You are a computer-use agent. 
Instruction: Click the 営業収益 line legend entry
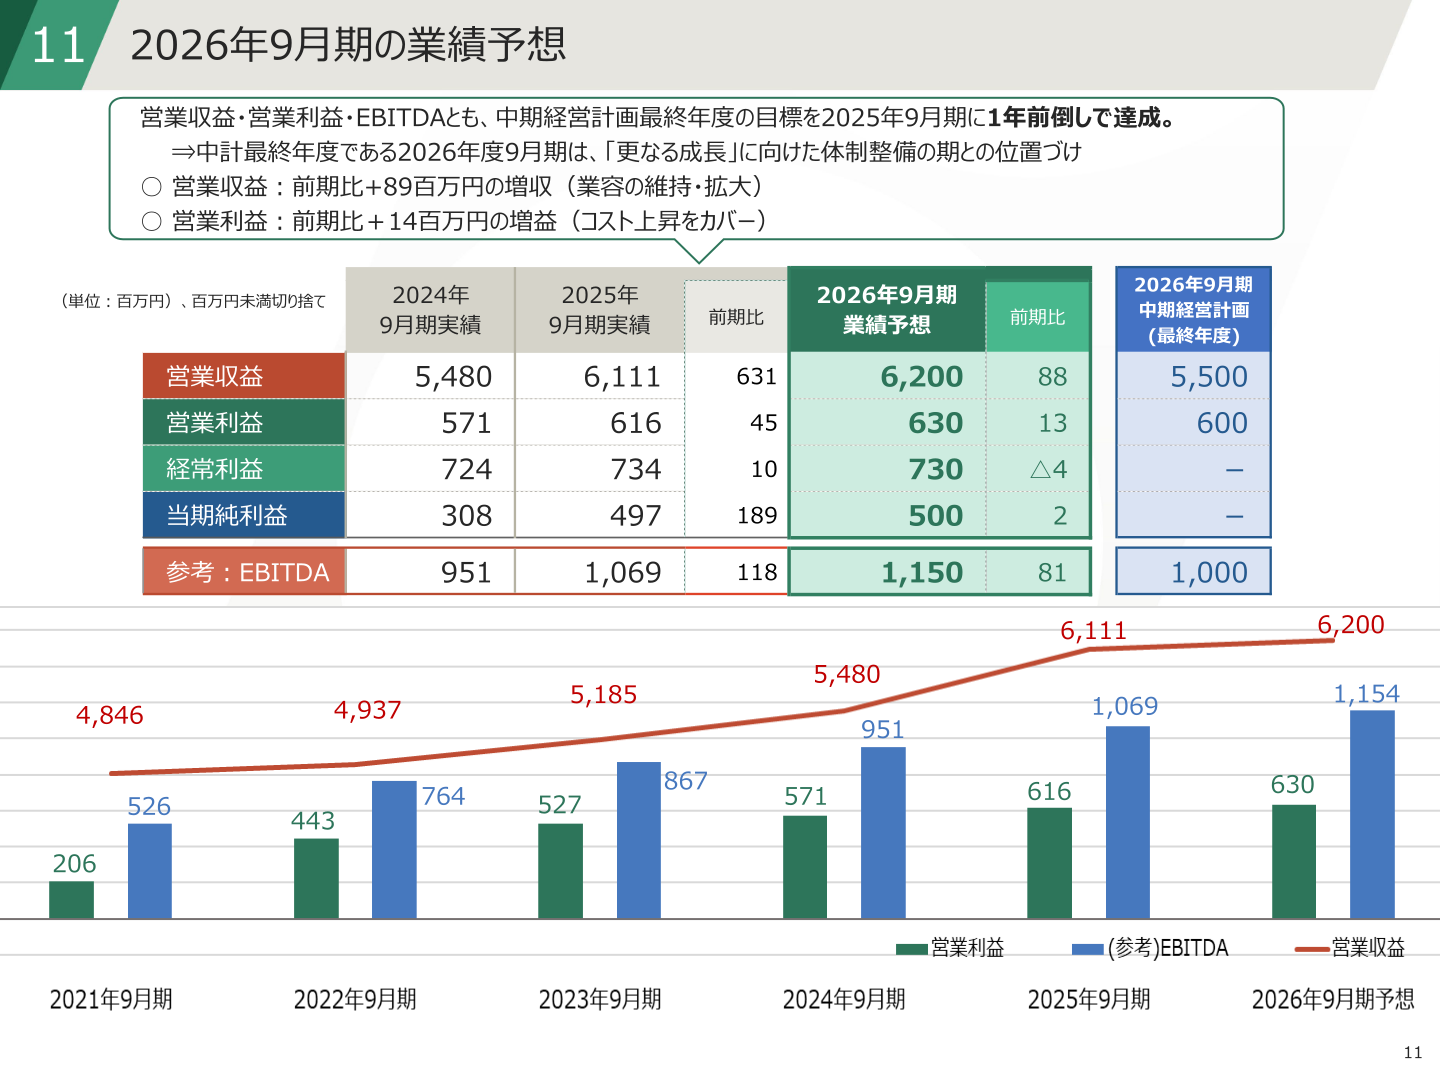pos(1350,948)
